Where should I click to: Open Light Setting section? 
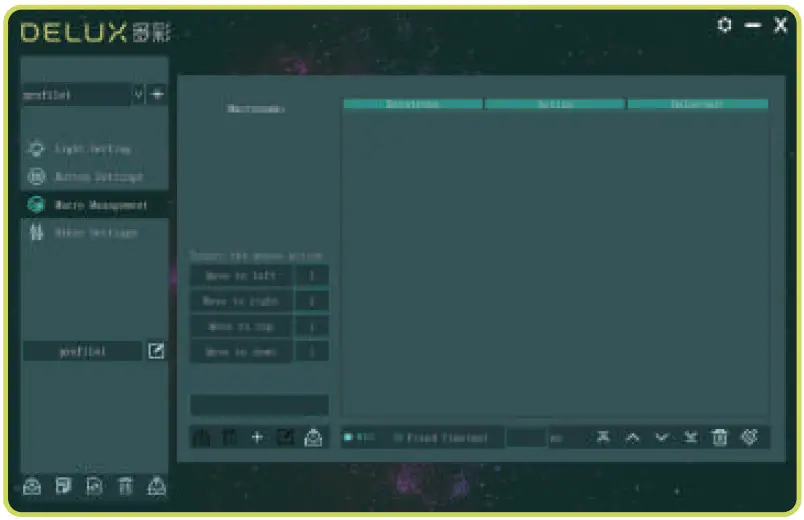(x=93, y=149)
